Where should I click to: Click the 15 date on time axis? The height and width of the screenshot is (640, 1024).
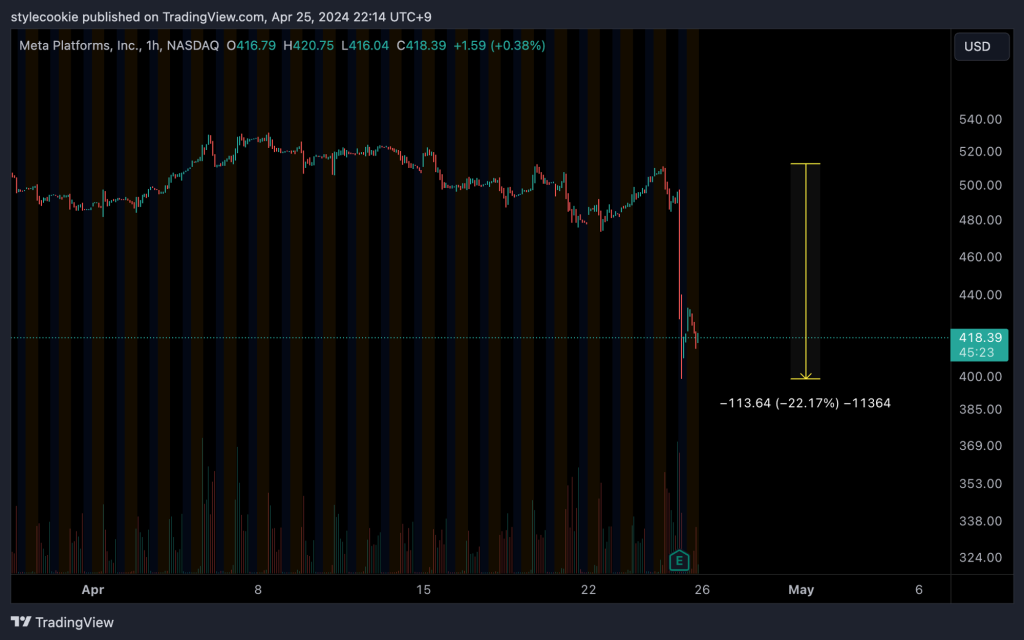(423, 590)
